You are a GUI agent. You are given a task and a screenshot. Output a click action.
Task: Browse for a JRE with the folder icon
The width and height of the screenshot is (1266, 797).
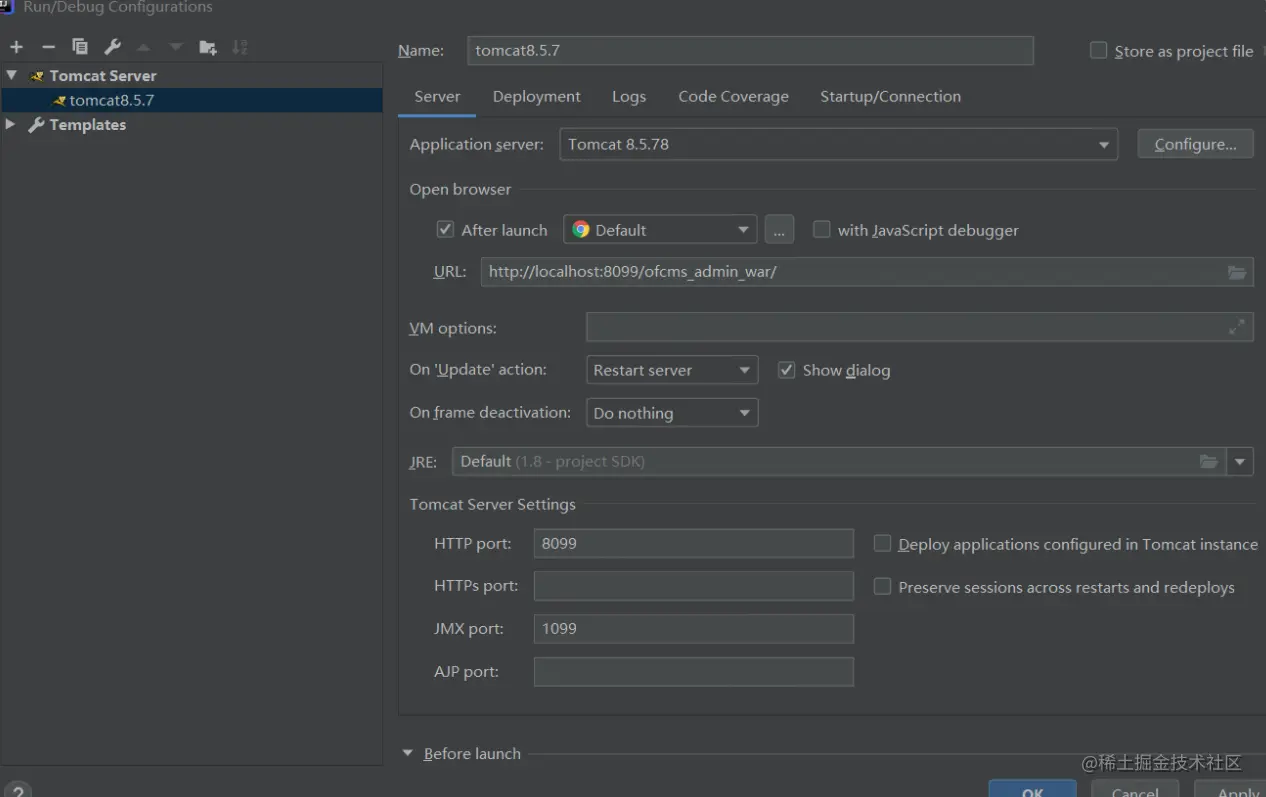tap(1209, 461)
